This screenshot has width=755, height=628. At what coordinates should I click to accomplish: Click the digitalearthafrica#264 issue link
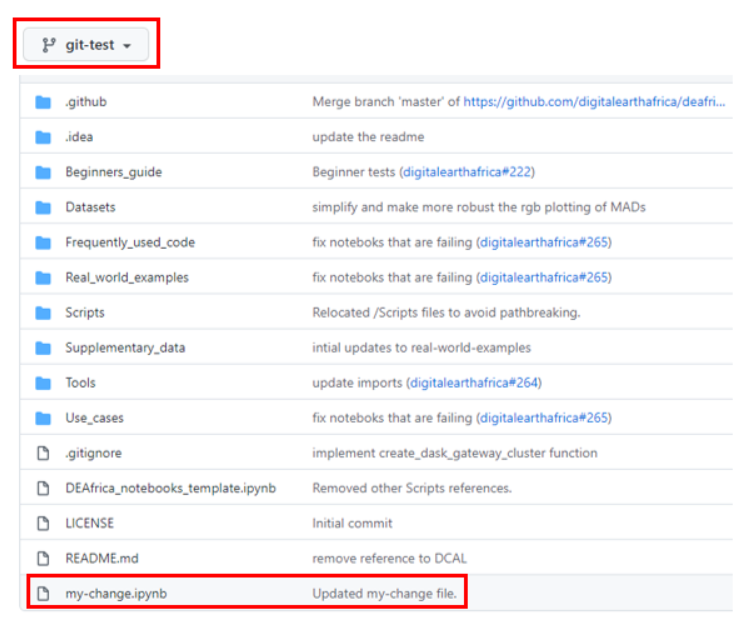(475, 383)
